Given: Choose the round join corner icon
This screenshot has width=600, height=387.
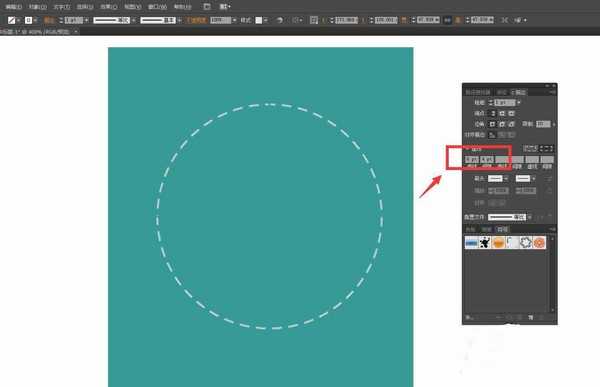Looking at the screenshot, I should pos(502,124).
